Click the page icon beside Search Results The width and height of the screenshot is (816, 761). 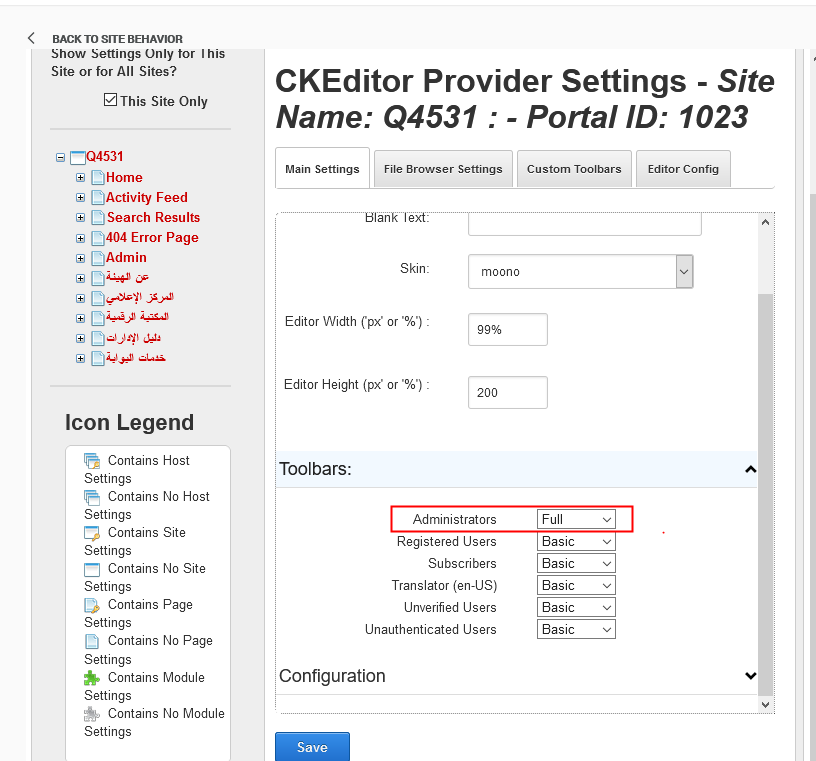(x=98, y=218)
